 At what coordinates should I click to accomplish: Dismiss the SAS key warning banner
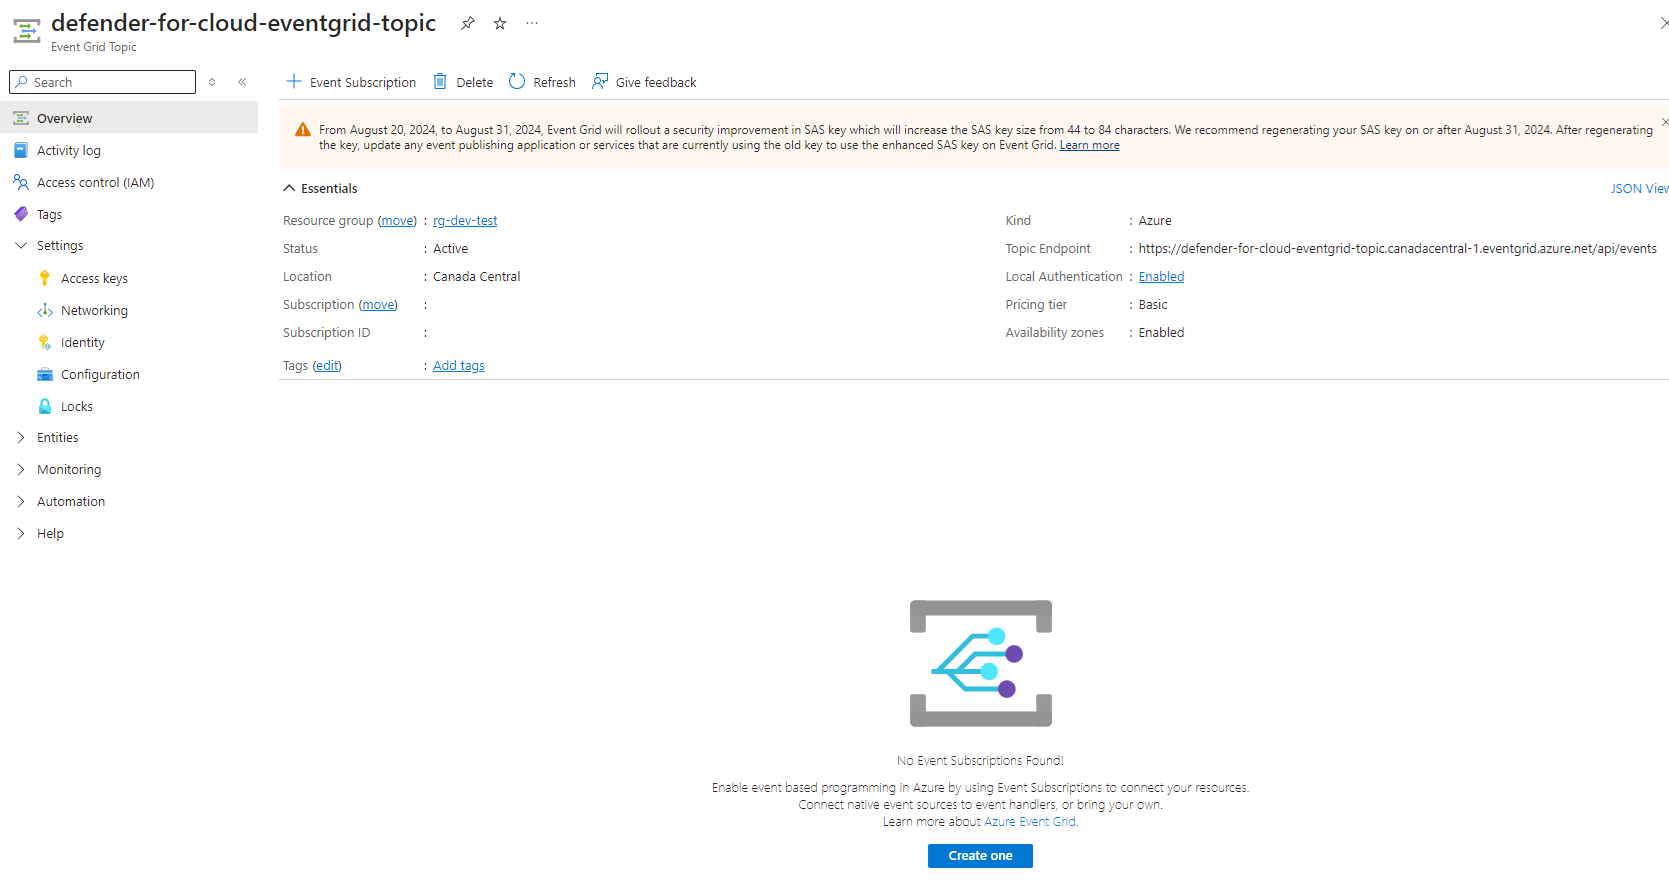1664,122
